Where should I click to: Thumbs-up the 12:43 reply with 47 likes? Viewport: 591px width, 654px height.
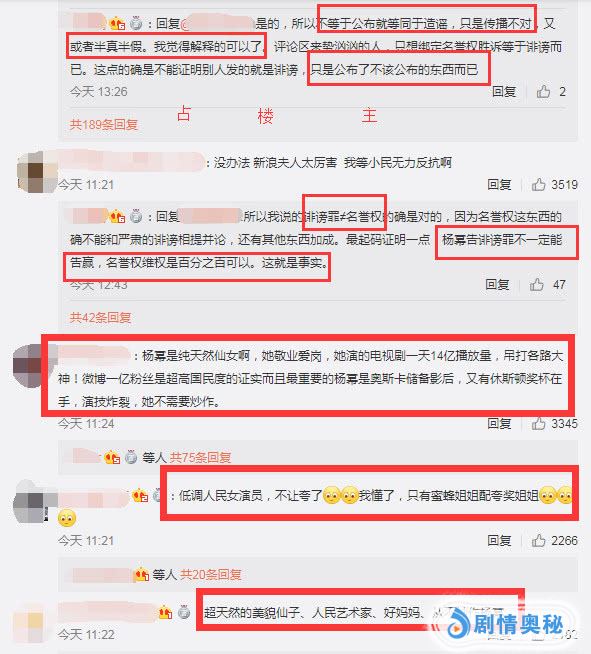[537, 284]
